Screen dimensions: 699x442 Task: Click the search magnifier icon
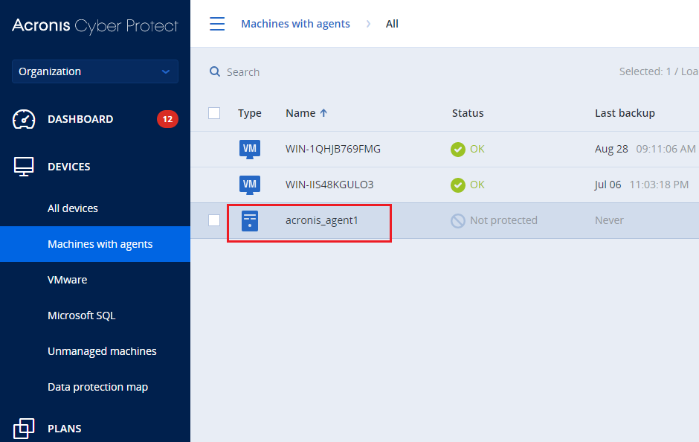tap(215, 71)
